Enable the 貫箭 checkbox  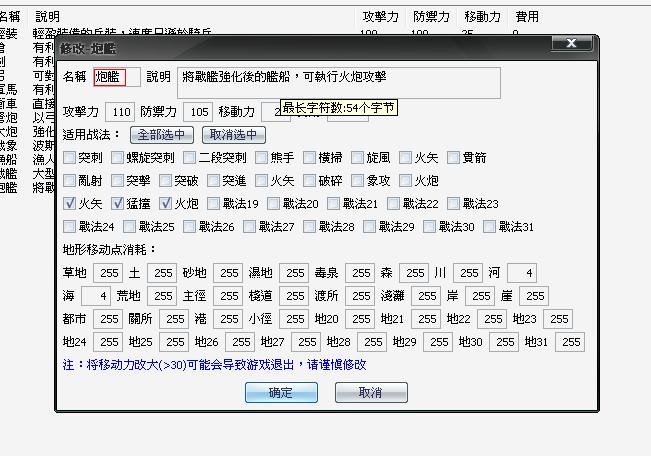(454, 157)
